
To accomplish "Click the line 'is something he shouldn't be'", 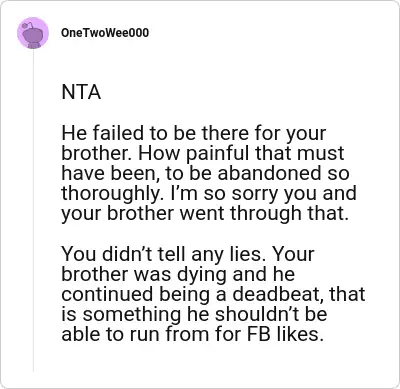I will tap(194, 315).
